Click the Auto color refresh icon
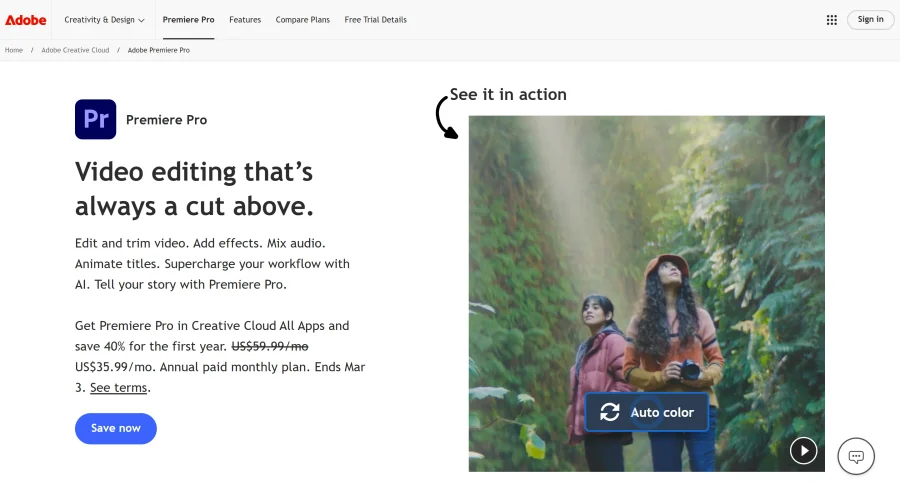This screenshot has height=500, width=900. (610, 412)
